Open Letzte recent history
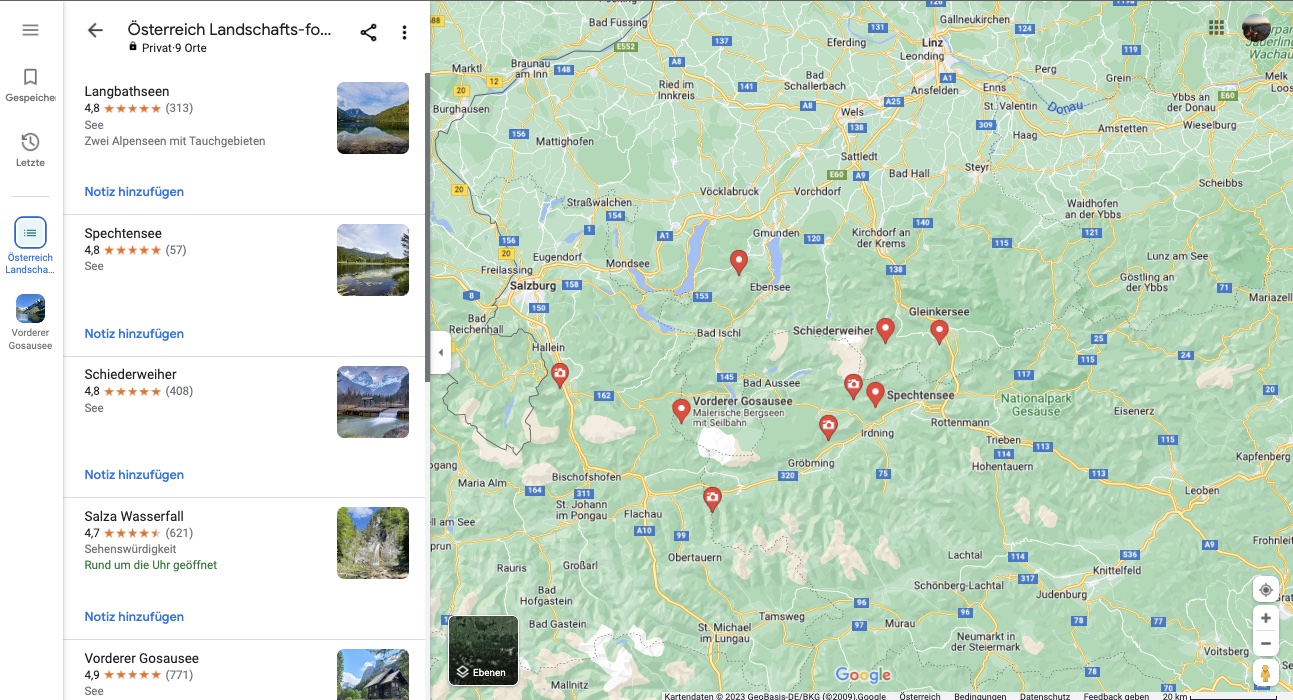Image resolution: width=1293 pixels, height=700 pixels. click(x=30, y=150)
